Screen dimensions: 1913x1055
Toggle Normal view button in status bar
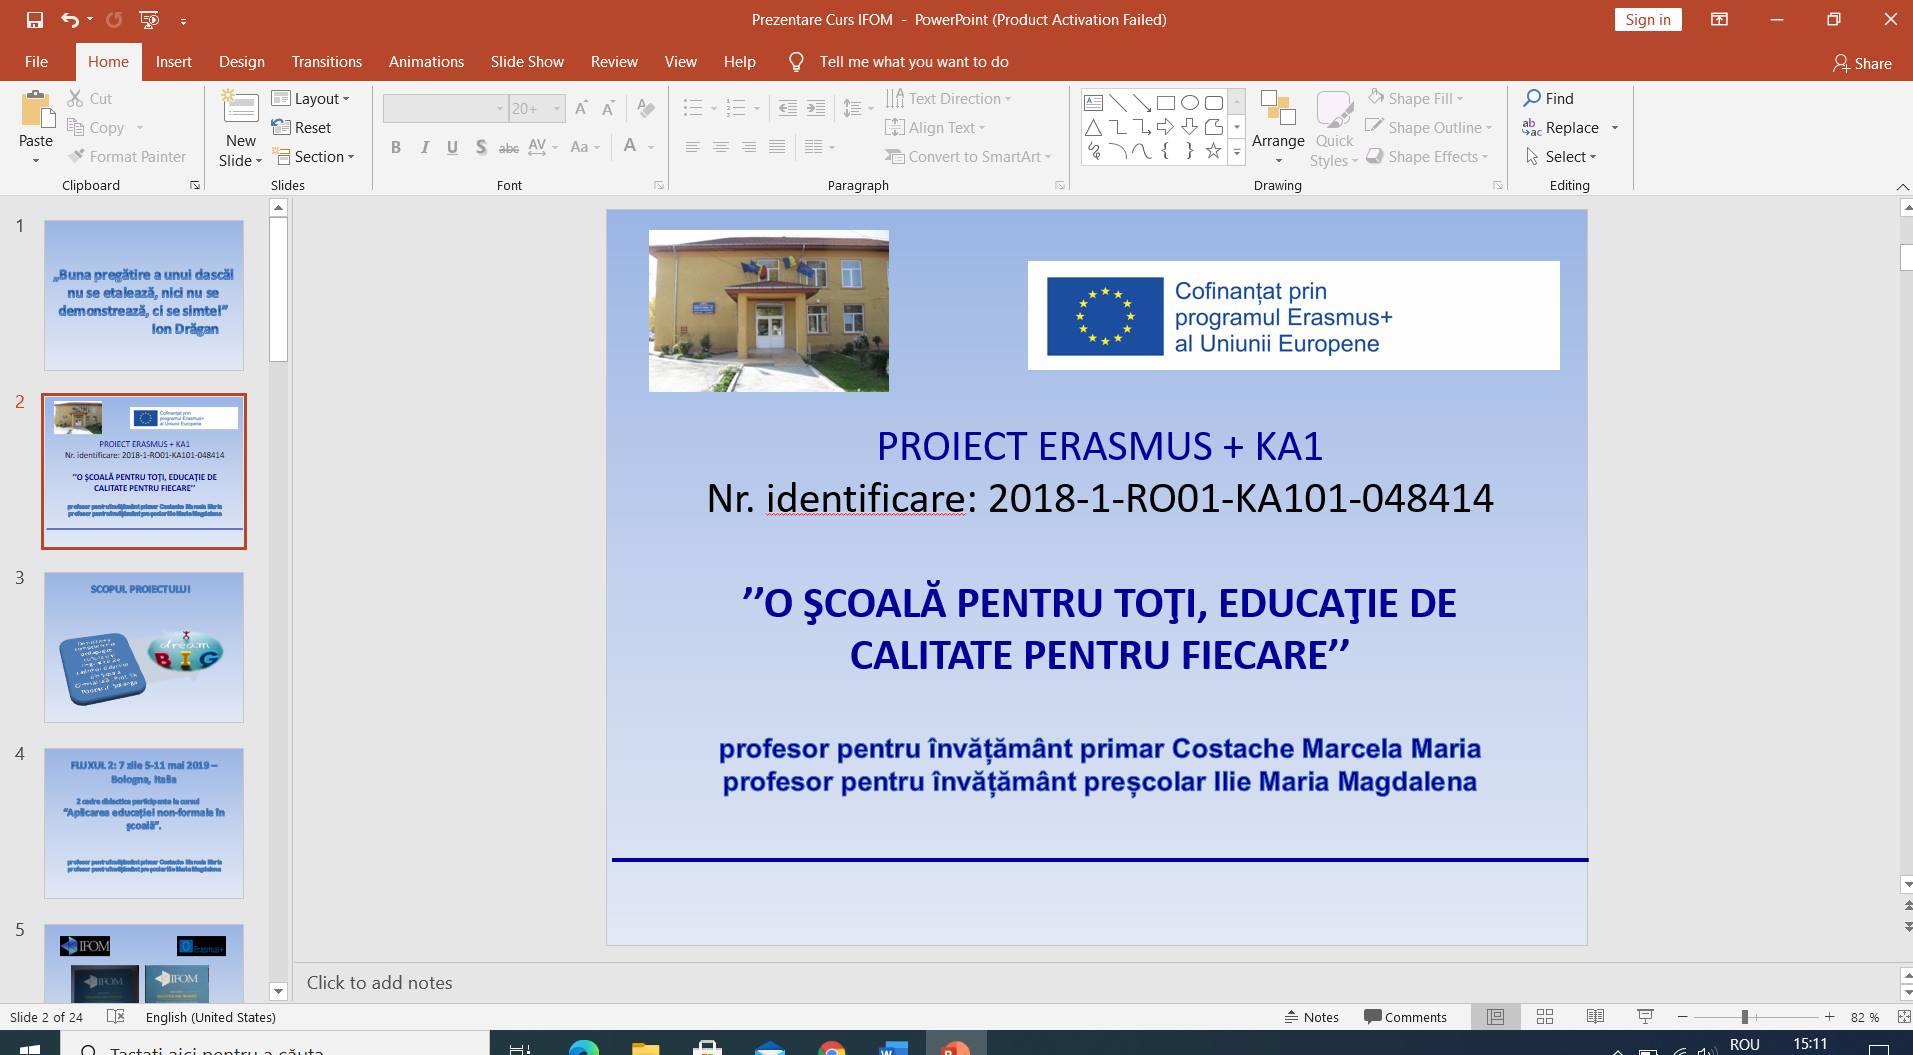point(1495,1017)
